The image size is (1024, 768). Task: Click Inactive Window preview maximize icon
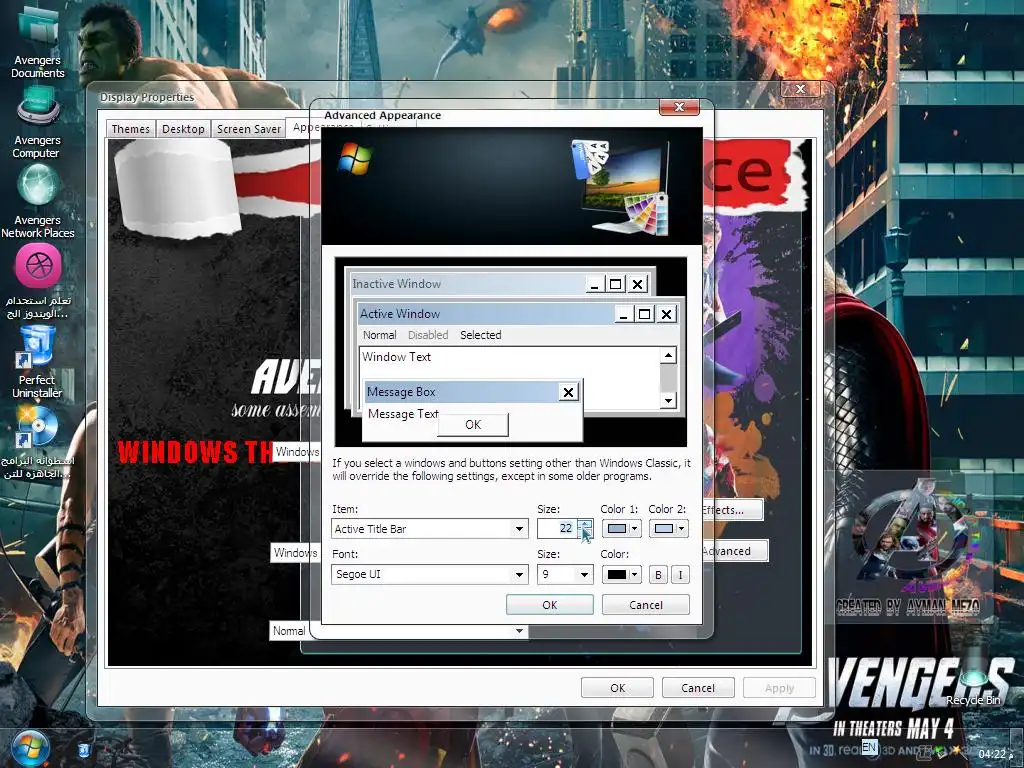(x=615, y=284)
